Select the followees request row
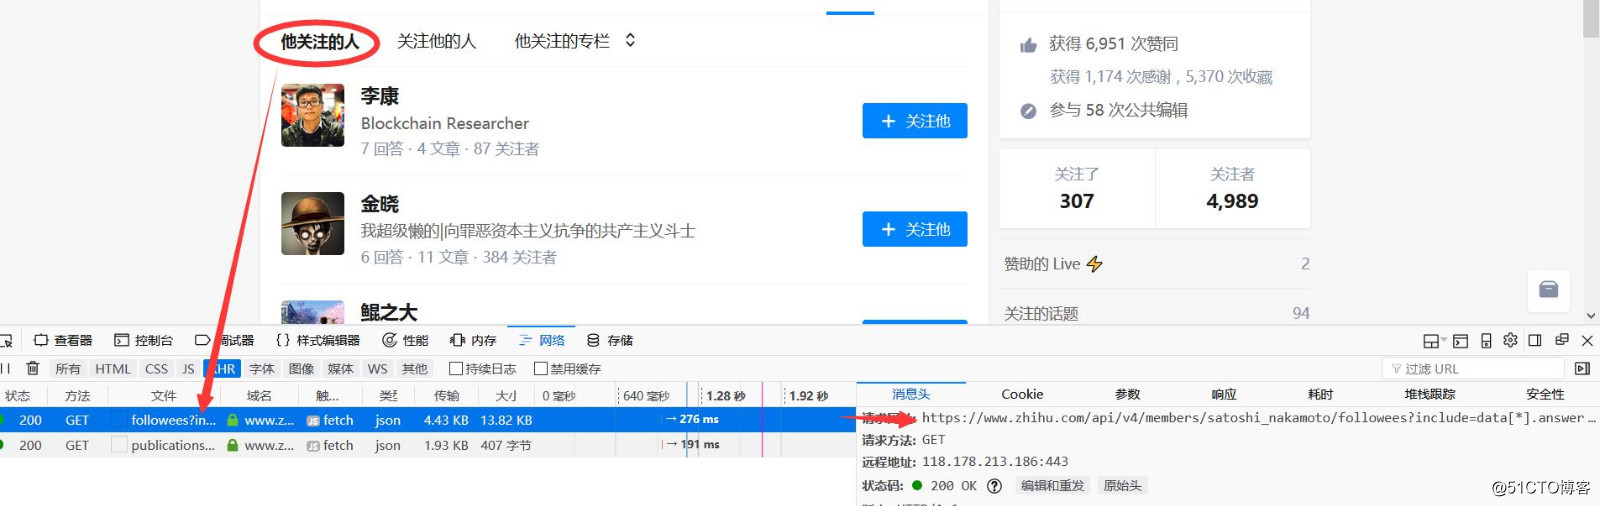This screenshot has height=506, width=1600. (x=428, y=420)
